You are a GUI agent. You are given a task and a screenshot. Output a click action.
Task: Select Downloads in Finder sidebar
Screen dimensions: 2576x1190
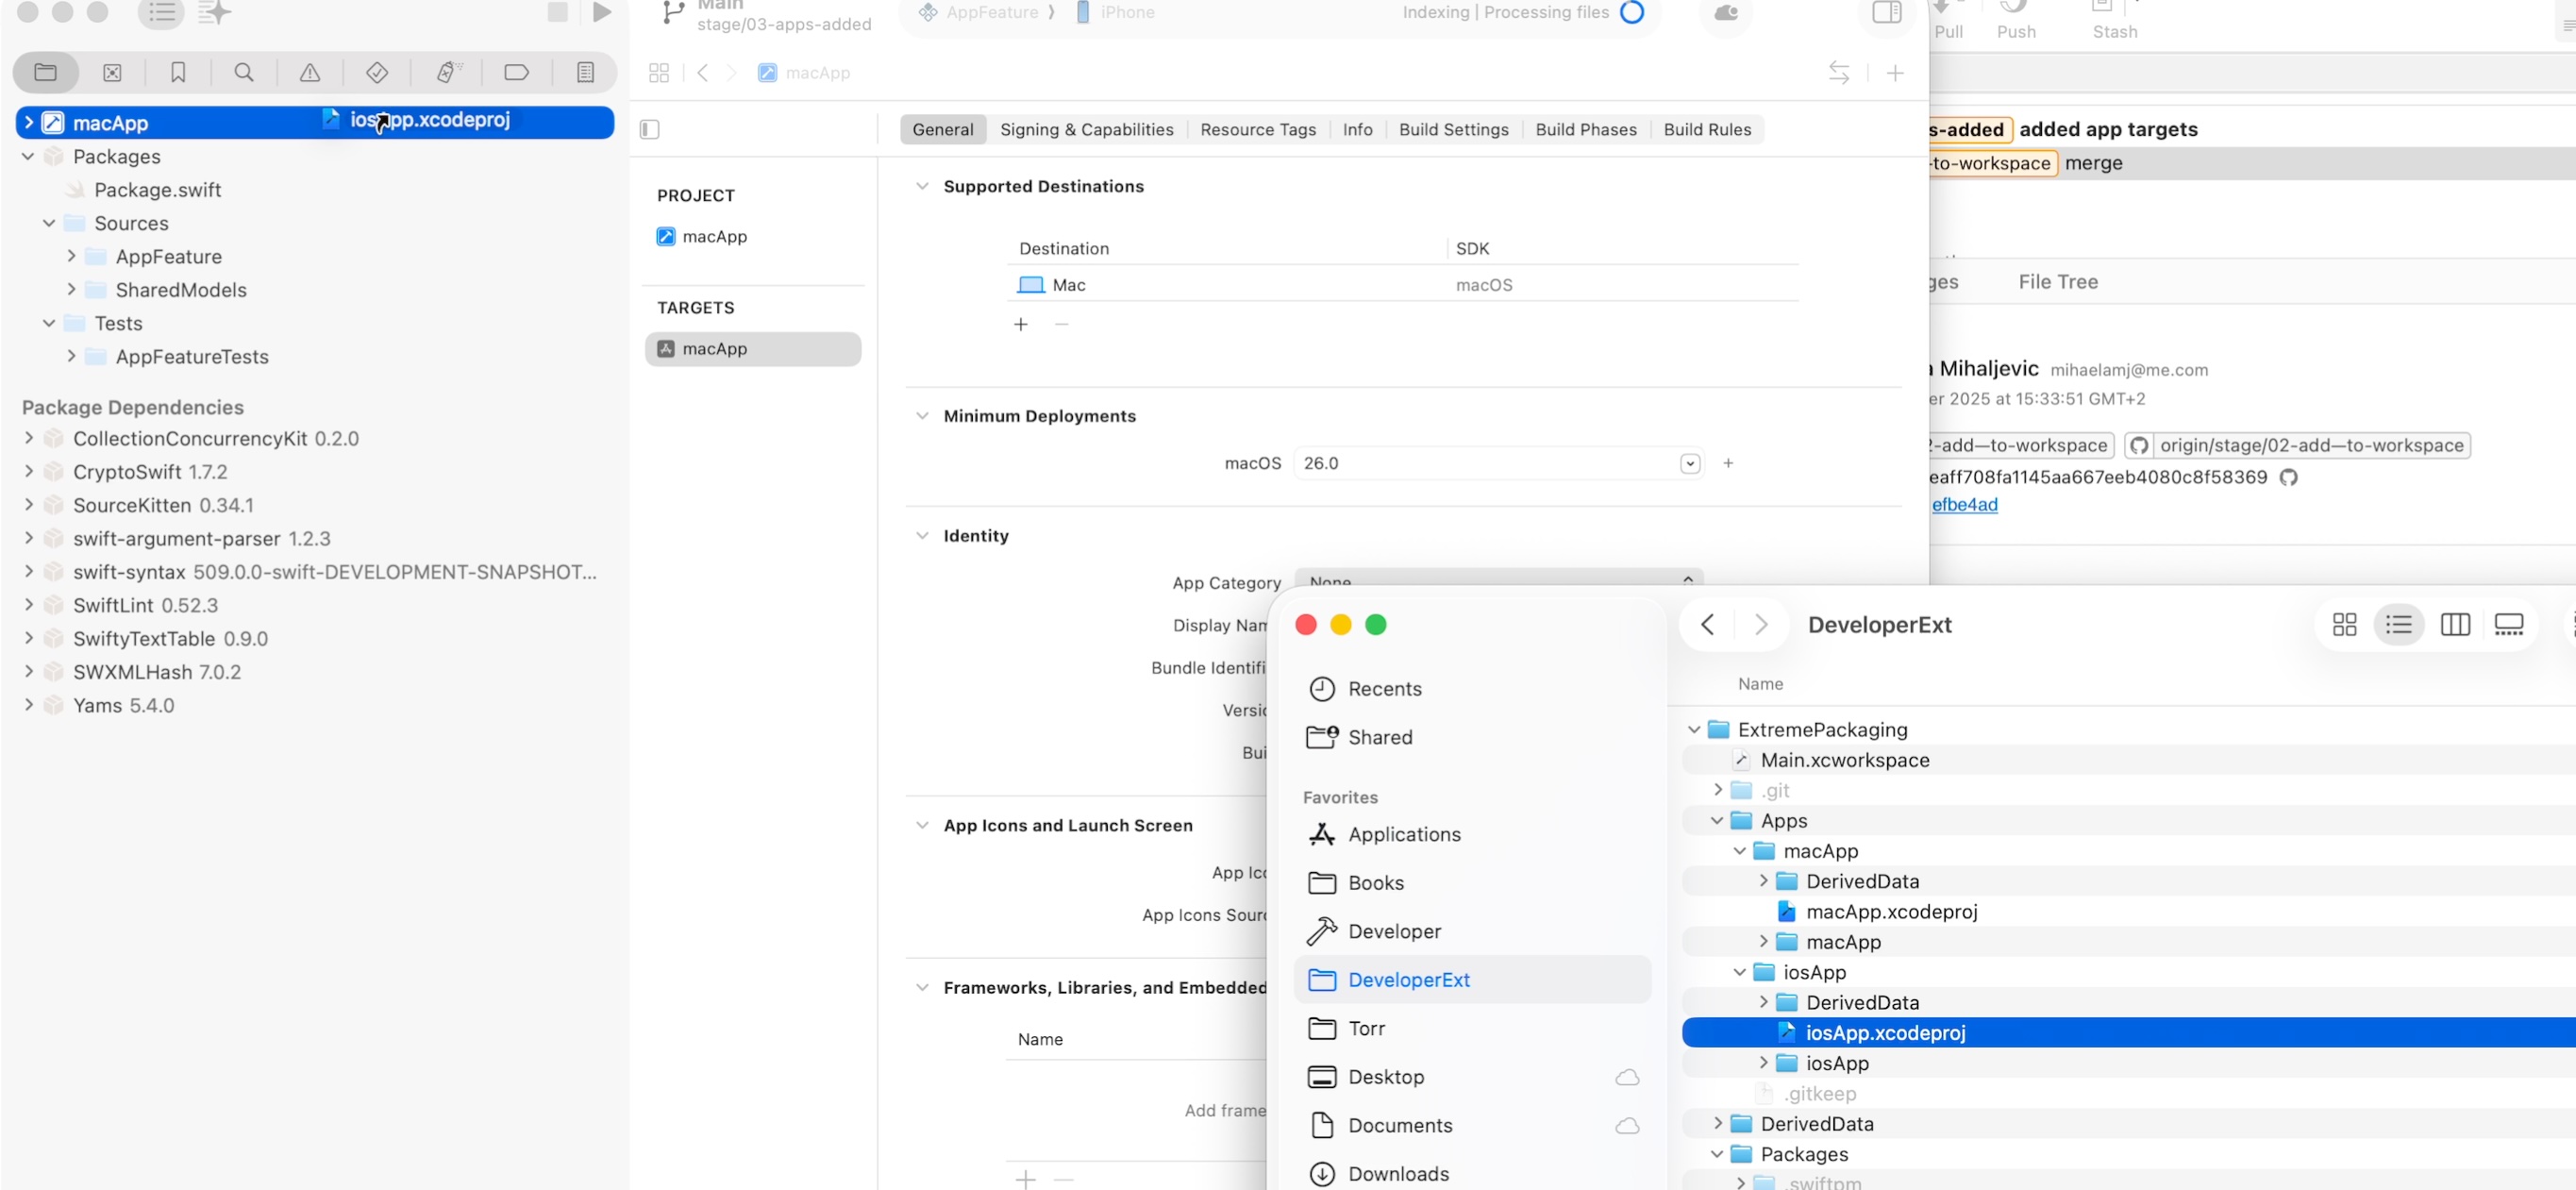[x=1397, y=1173]
